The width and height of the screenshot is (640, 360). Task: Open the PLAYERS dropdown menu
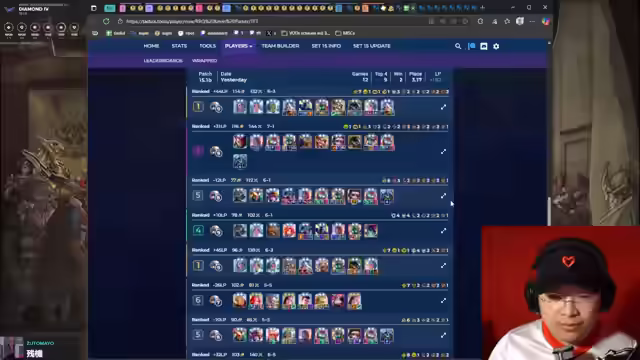click(238, 46)
